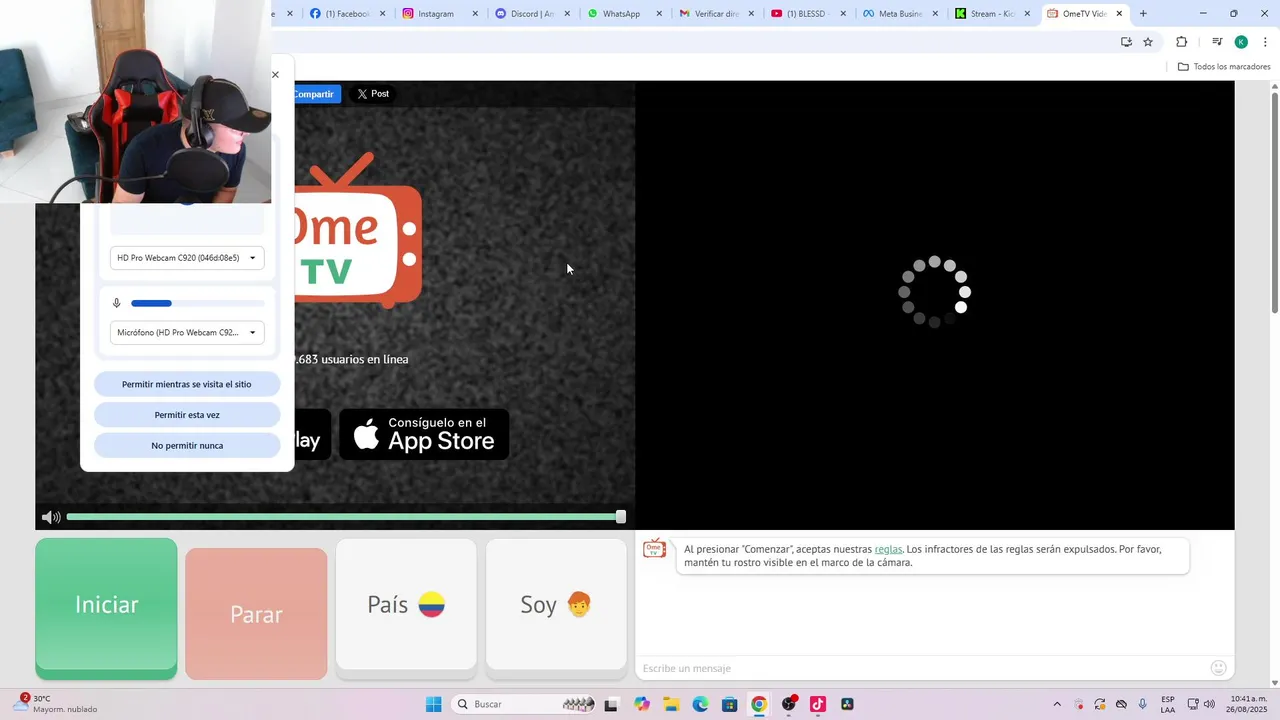Open DaVinci Resolve from the taskbar
1280x720 pixels.
(x=847, y=704)
